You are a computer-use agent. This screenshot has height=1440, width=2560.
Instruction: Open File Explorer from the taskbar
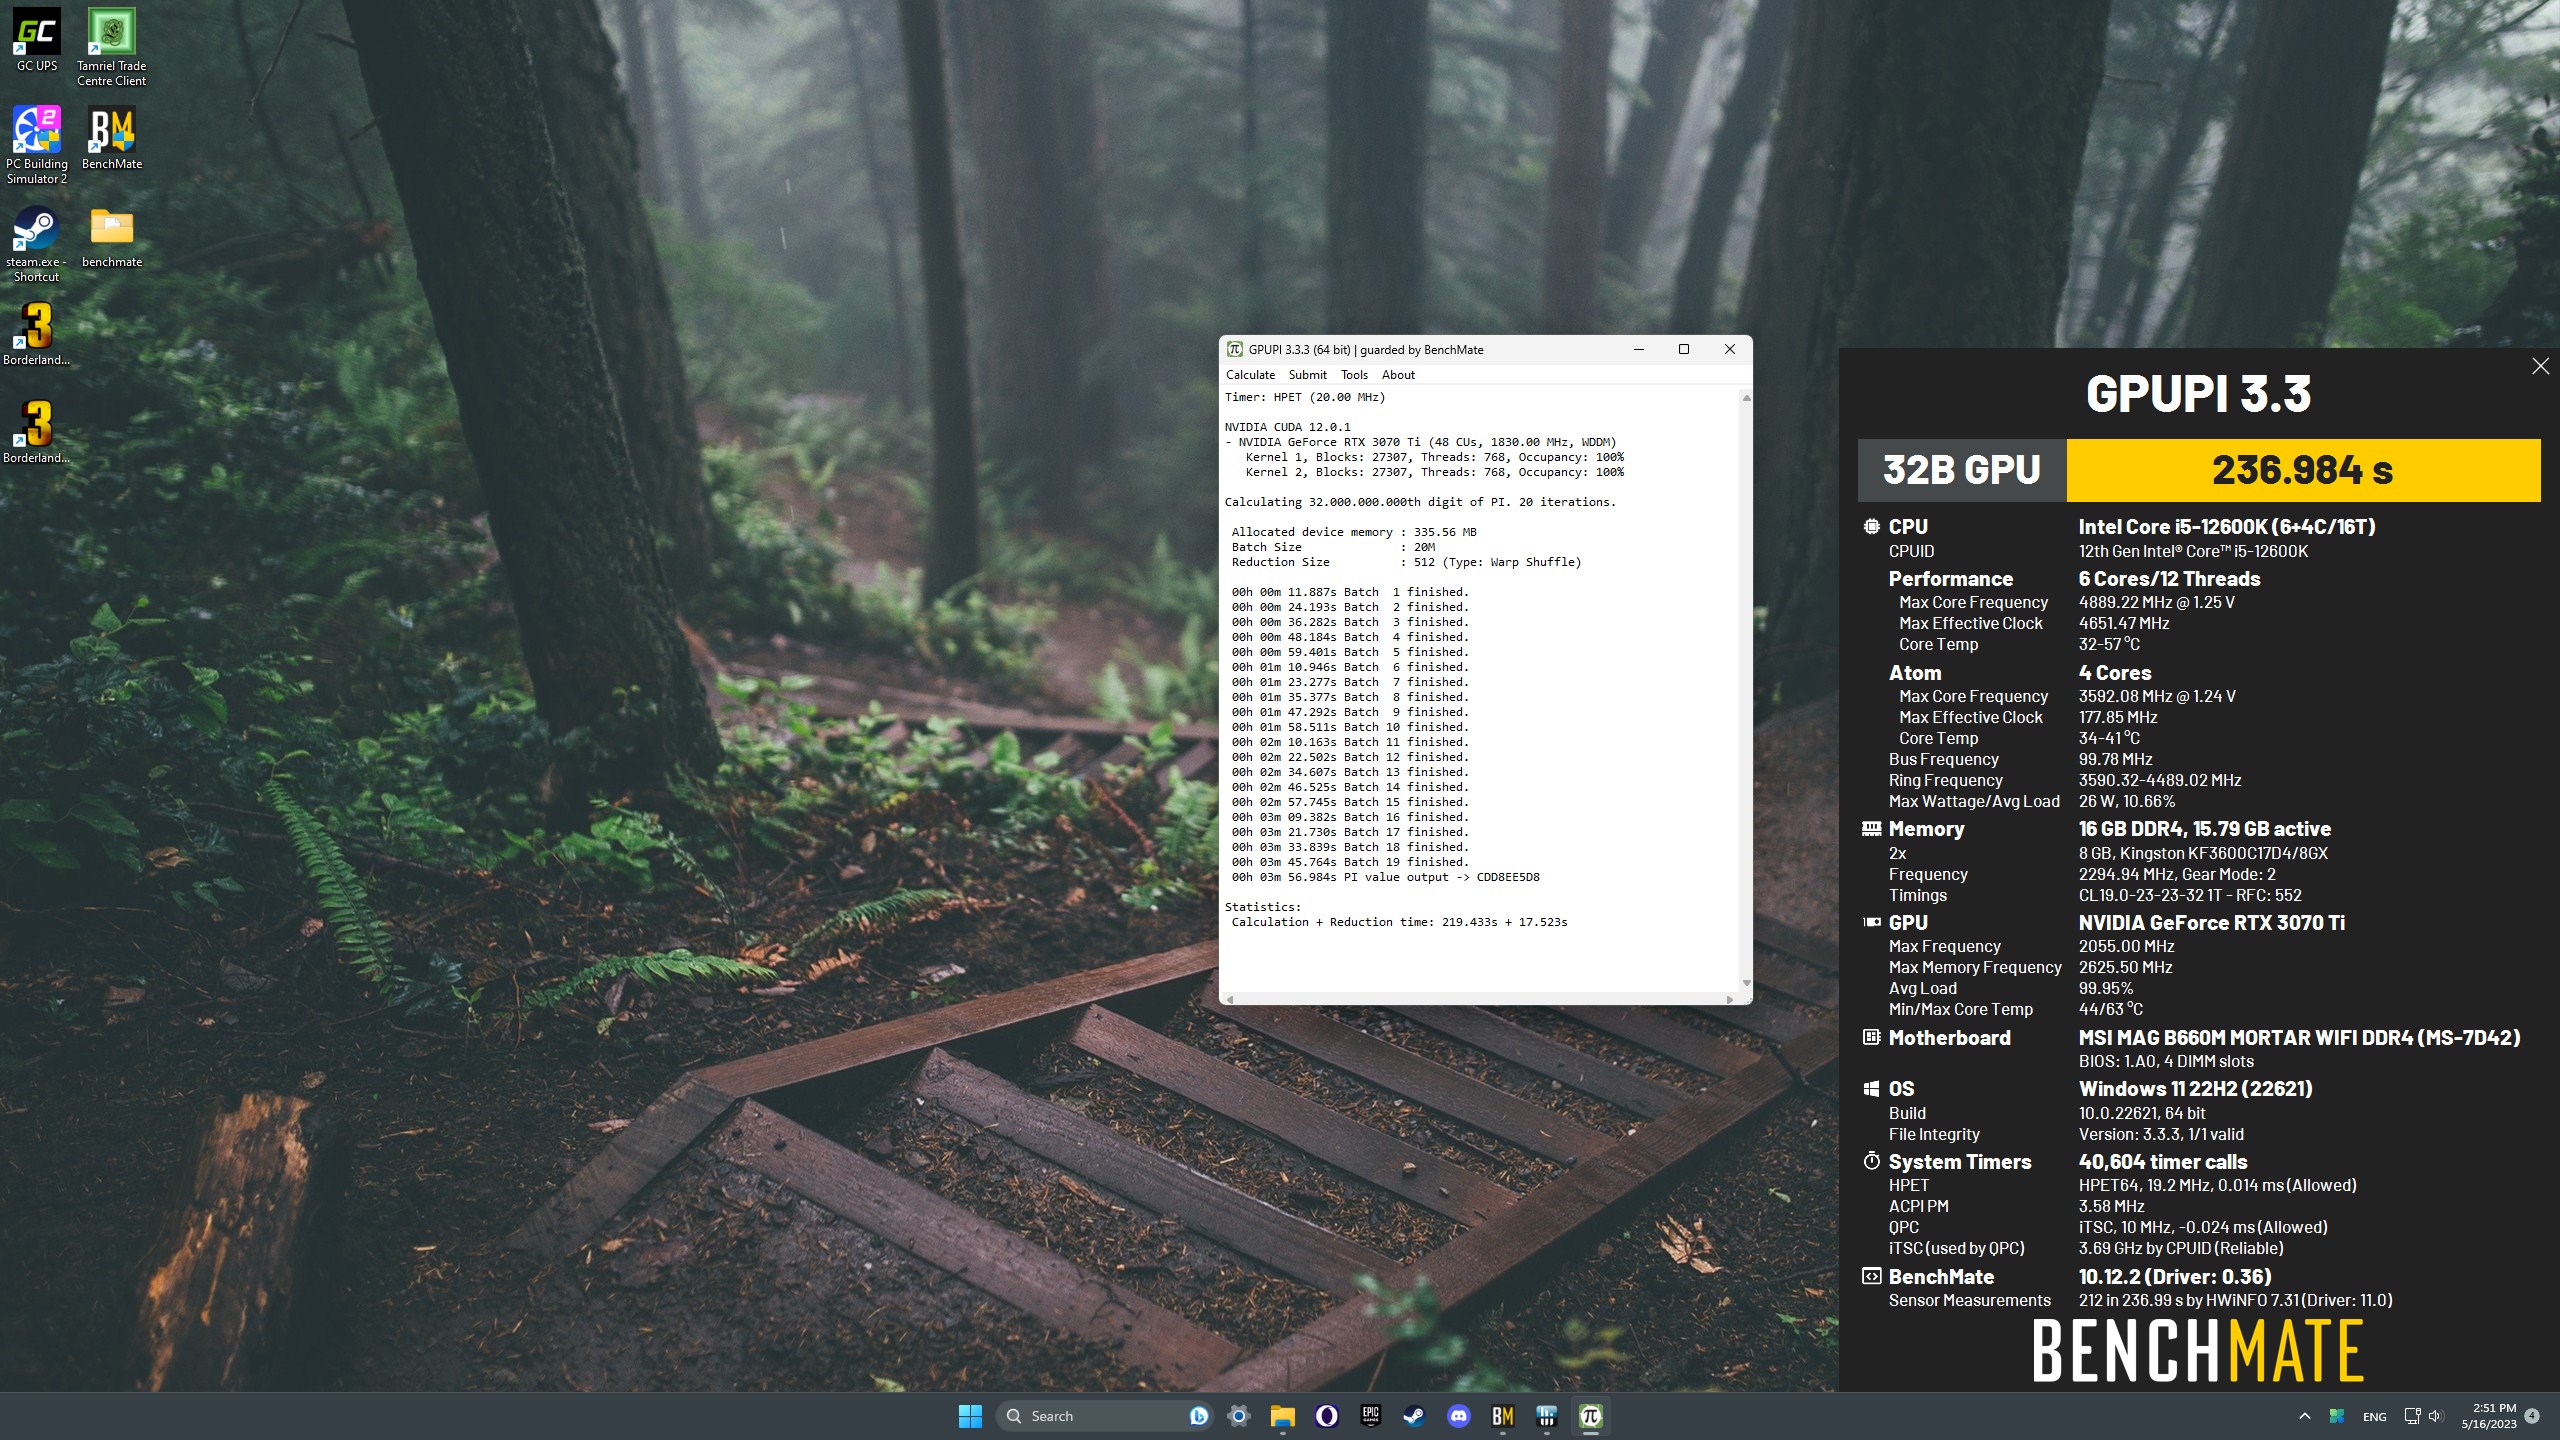click(1283, 1416)
